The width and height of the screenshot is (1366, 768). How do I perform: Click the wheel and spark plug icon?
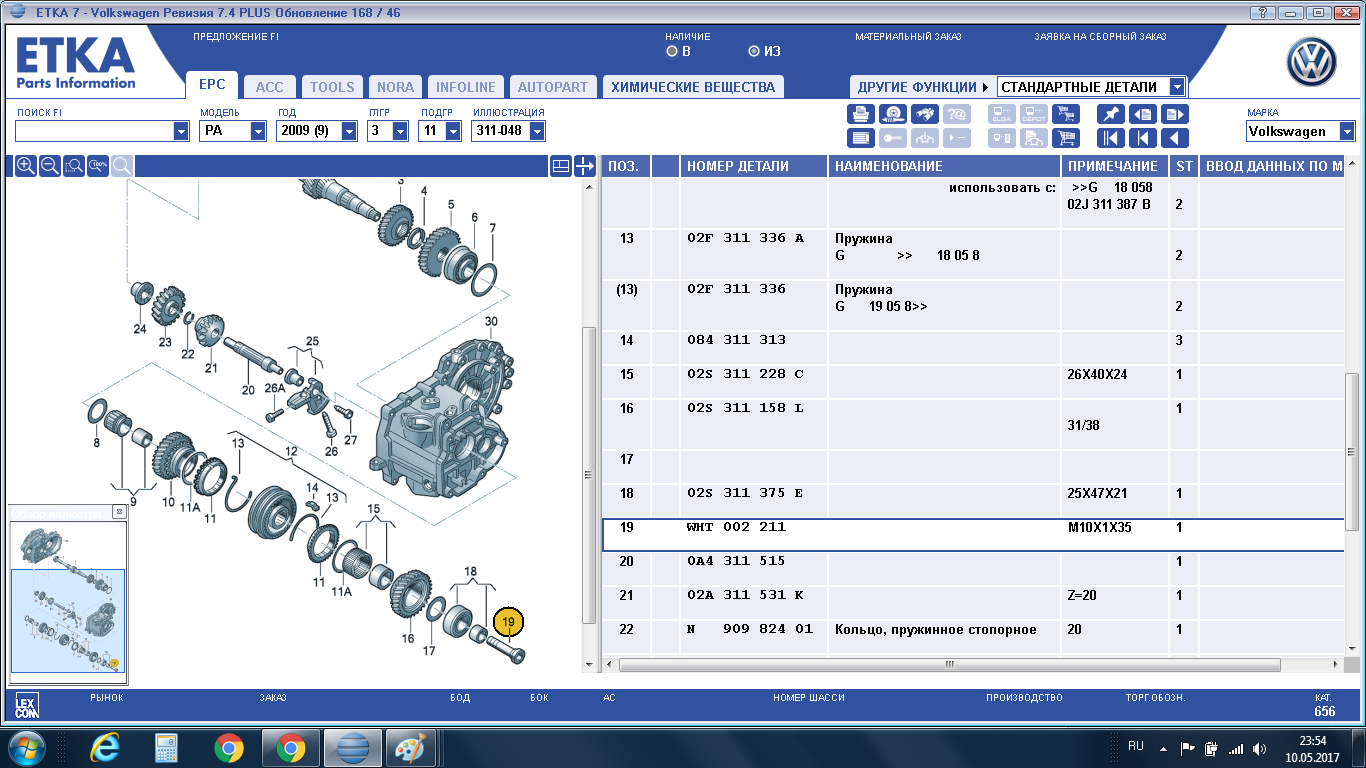click(x=895, y=114)
